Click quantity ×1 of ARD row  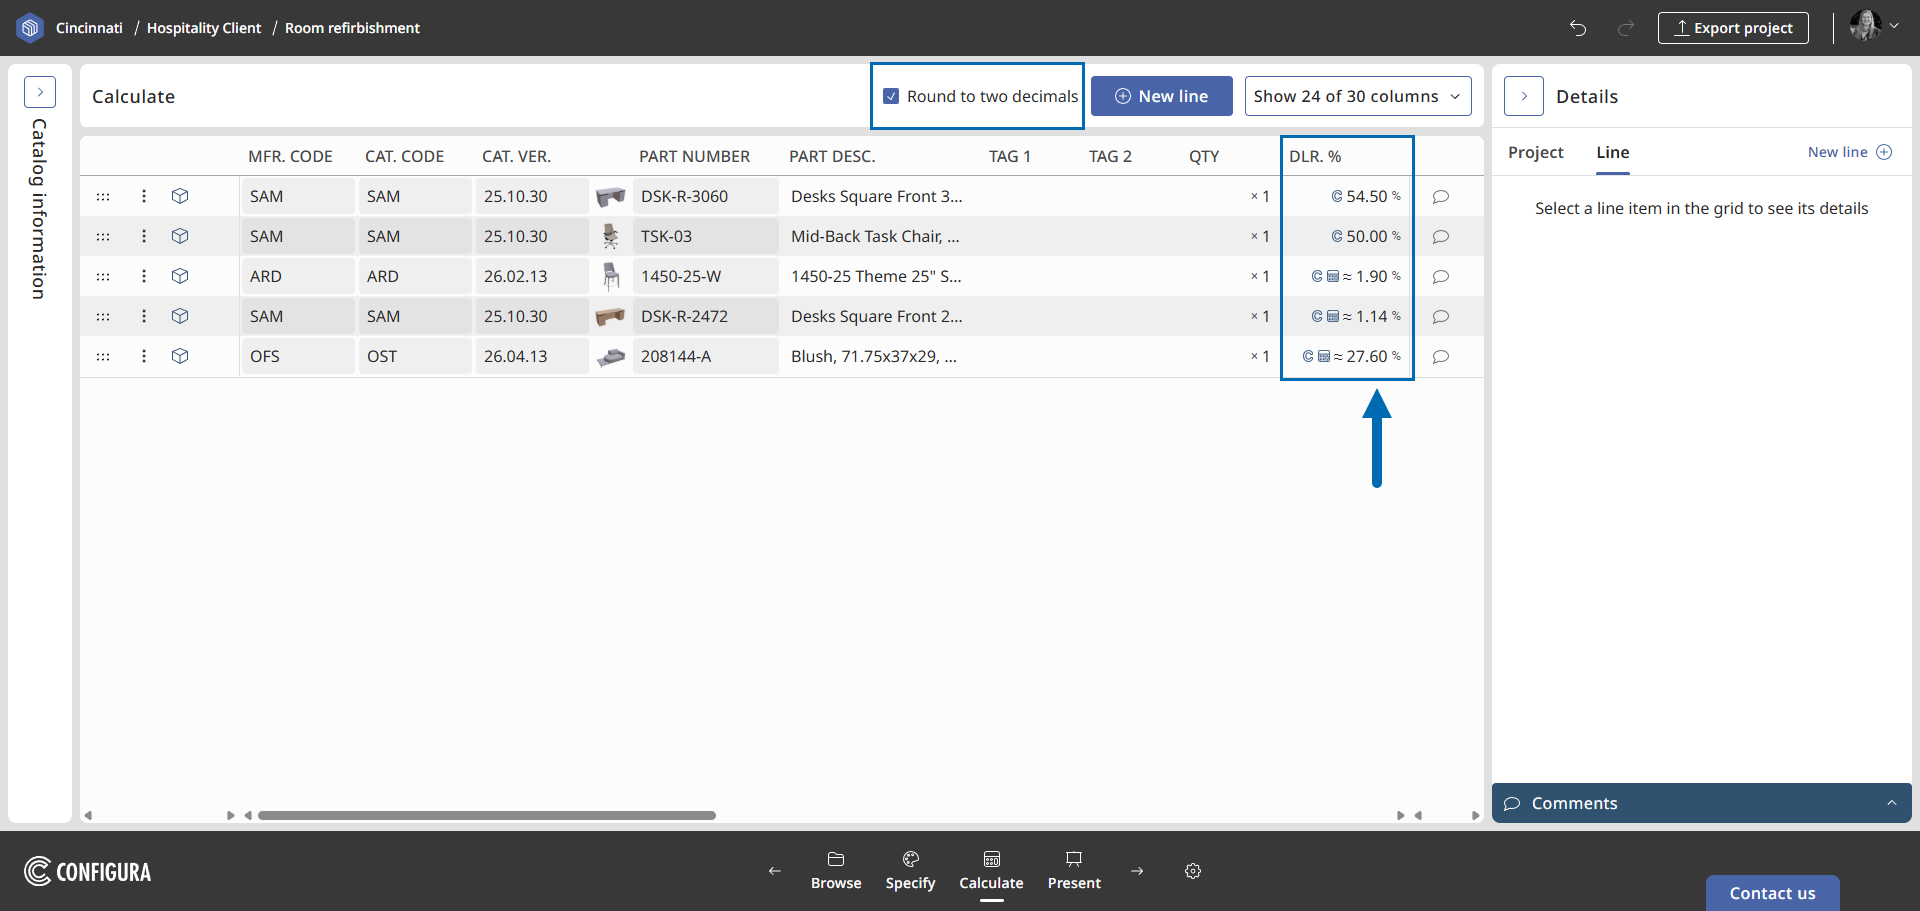(x=1260, y=276)
